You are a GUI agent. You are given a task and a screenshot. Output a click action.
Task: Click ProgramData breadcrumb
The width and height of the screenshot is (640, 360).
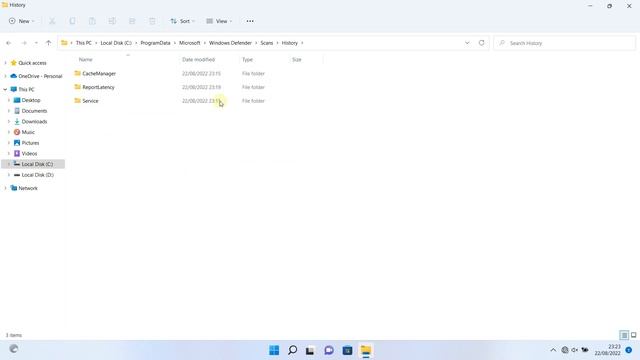tap(155, 43)
